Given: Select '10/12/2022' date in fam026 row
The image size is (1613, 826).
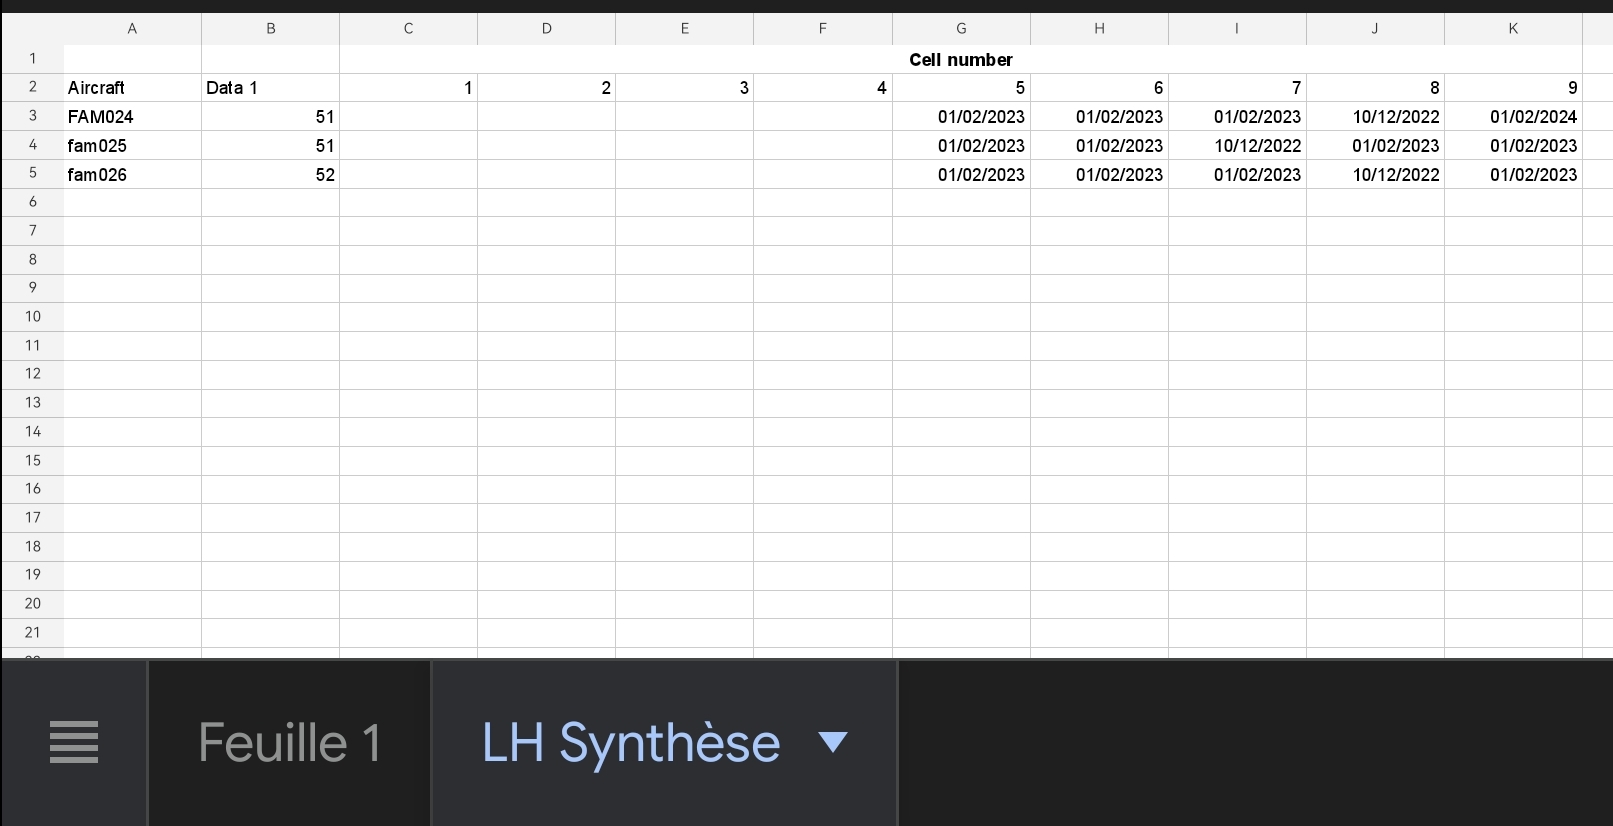Looking at the screenshot, I should [1375, 175].
